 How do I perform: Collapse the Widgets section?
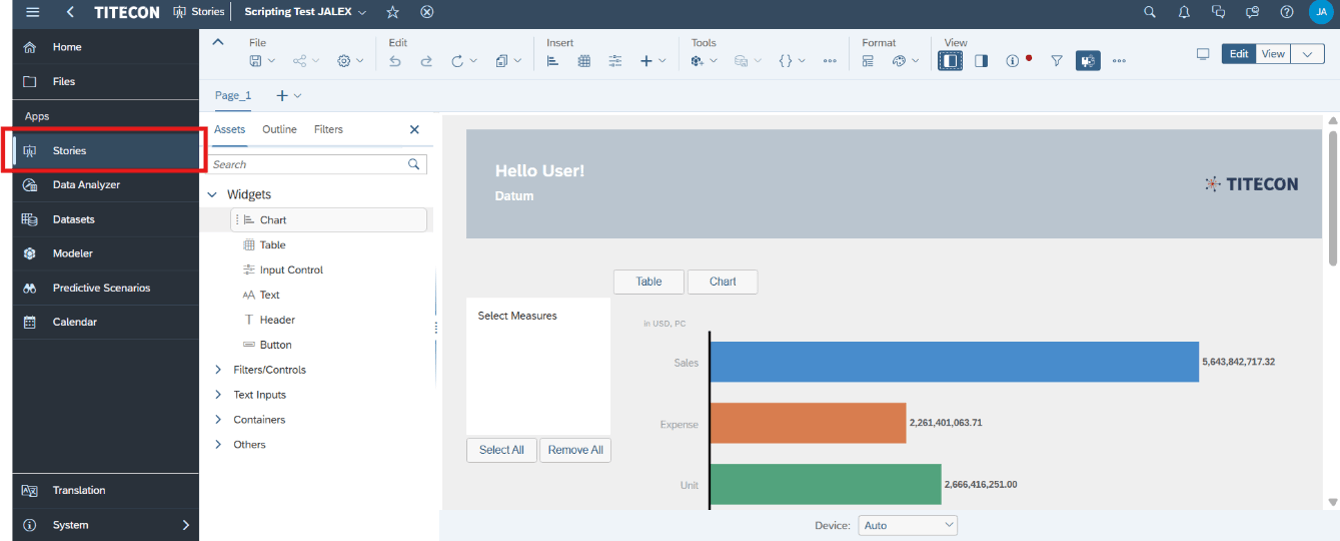(212, 195)
